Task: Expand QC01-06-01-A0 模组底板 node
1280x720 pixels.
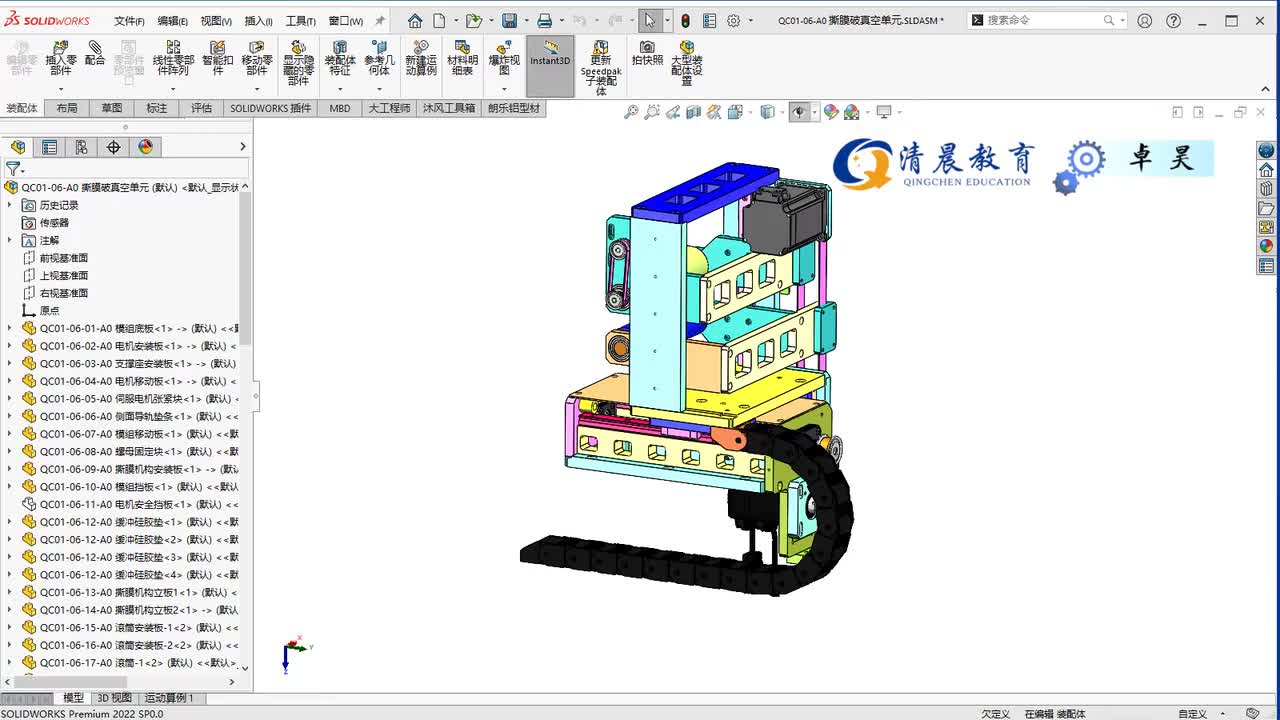Action: pos(9,328)
